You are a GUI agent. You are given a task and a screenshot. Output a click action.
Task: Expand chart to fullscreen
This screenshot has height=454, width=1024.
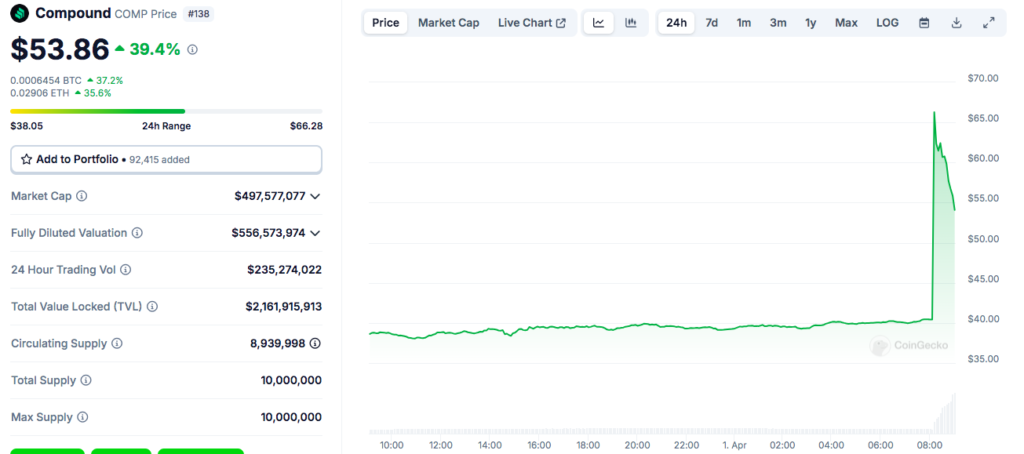tap(989, 23)
